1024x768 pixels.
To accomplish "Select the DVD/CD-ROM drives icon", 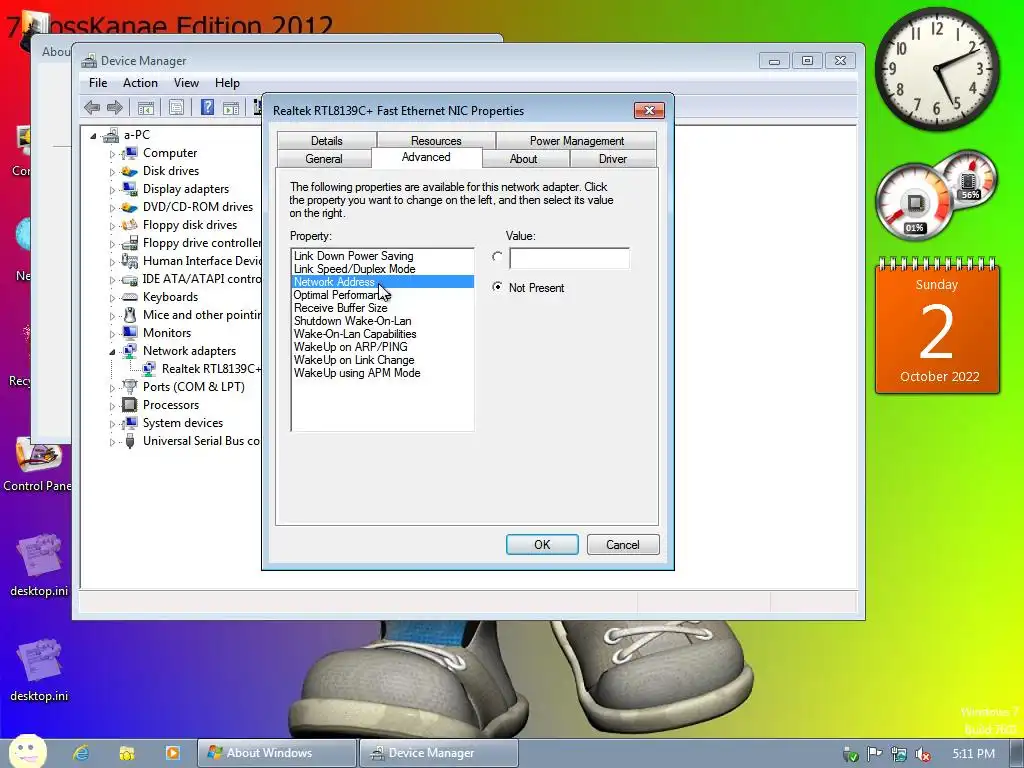I will point(130,207).
